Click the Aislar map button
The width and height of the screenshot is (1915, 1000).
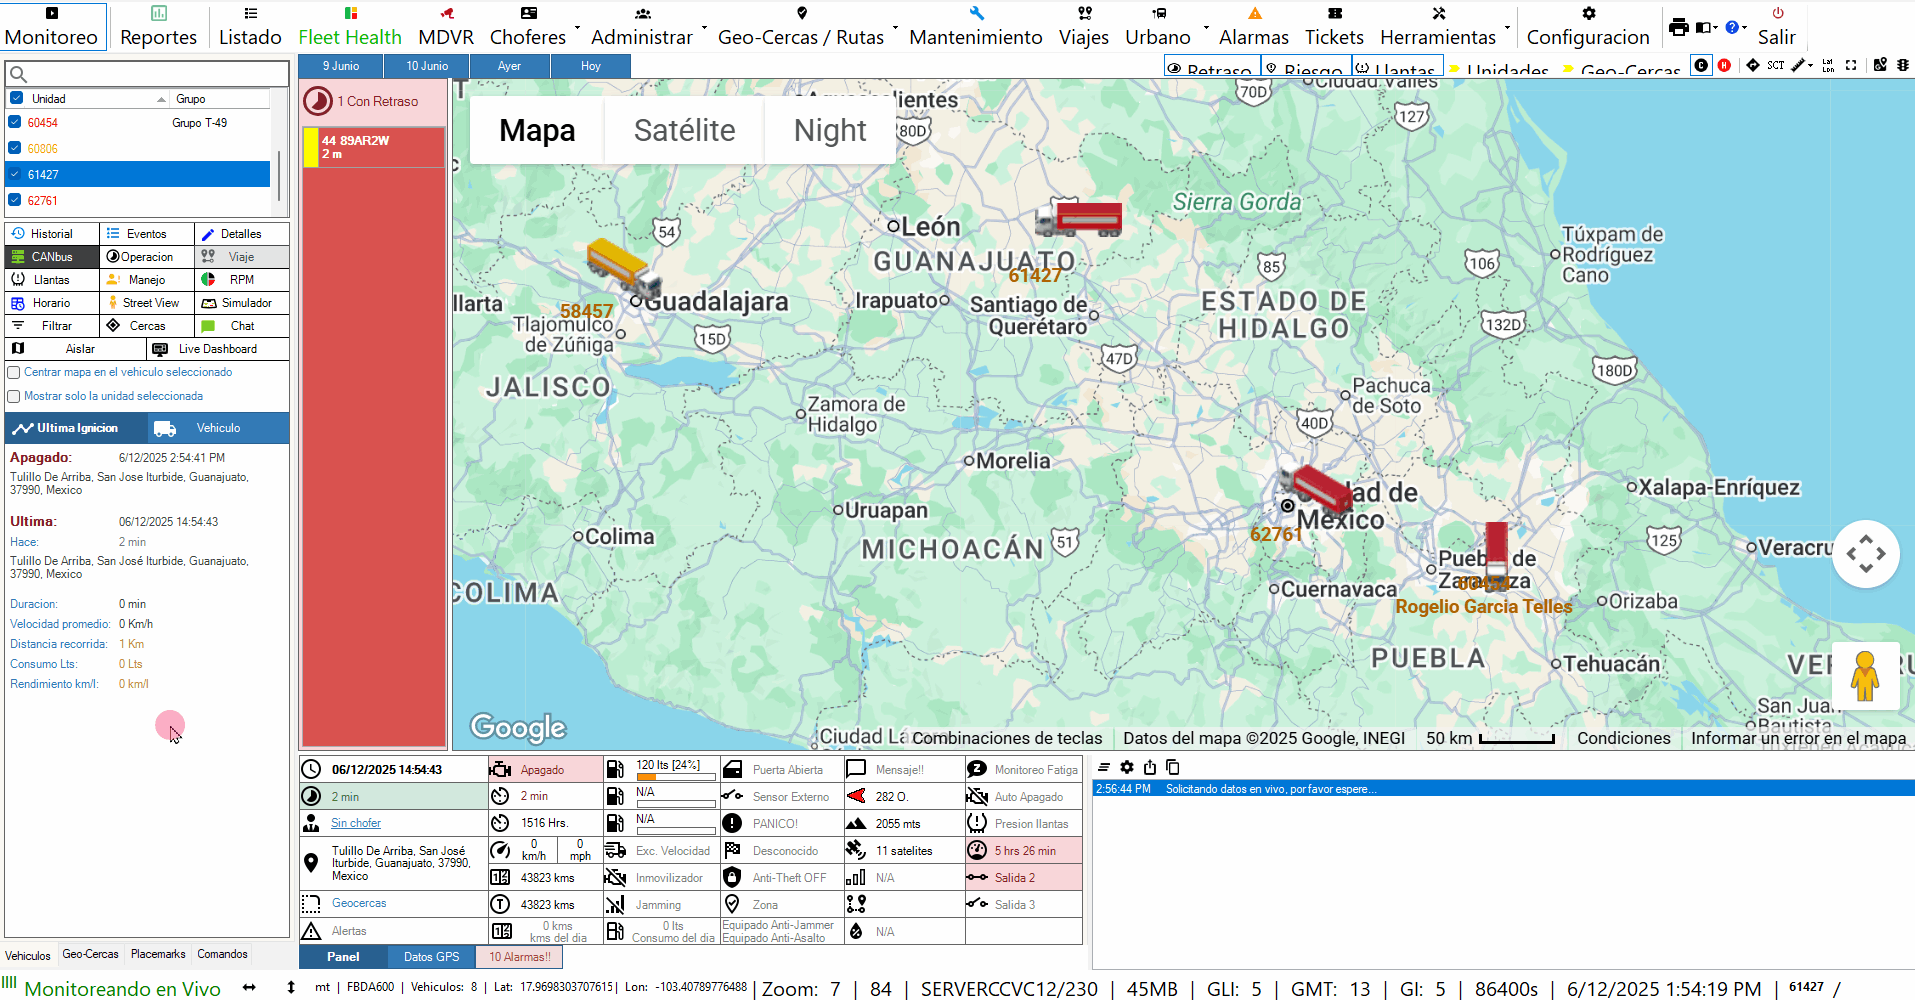pyautogui.click(x=76, y=349)
